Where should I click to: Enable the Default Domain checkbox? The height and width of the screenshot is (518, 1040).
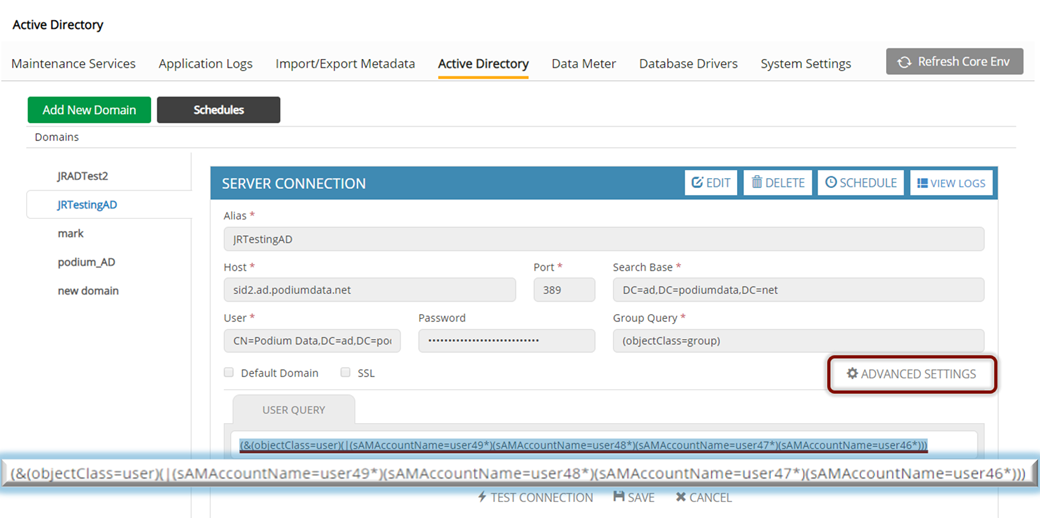[x=229, y=373]
